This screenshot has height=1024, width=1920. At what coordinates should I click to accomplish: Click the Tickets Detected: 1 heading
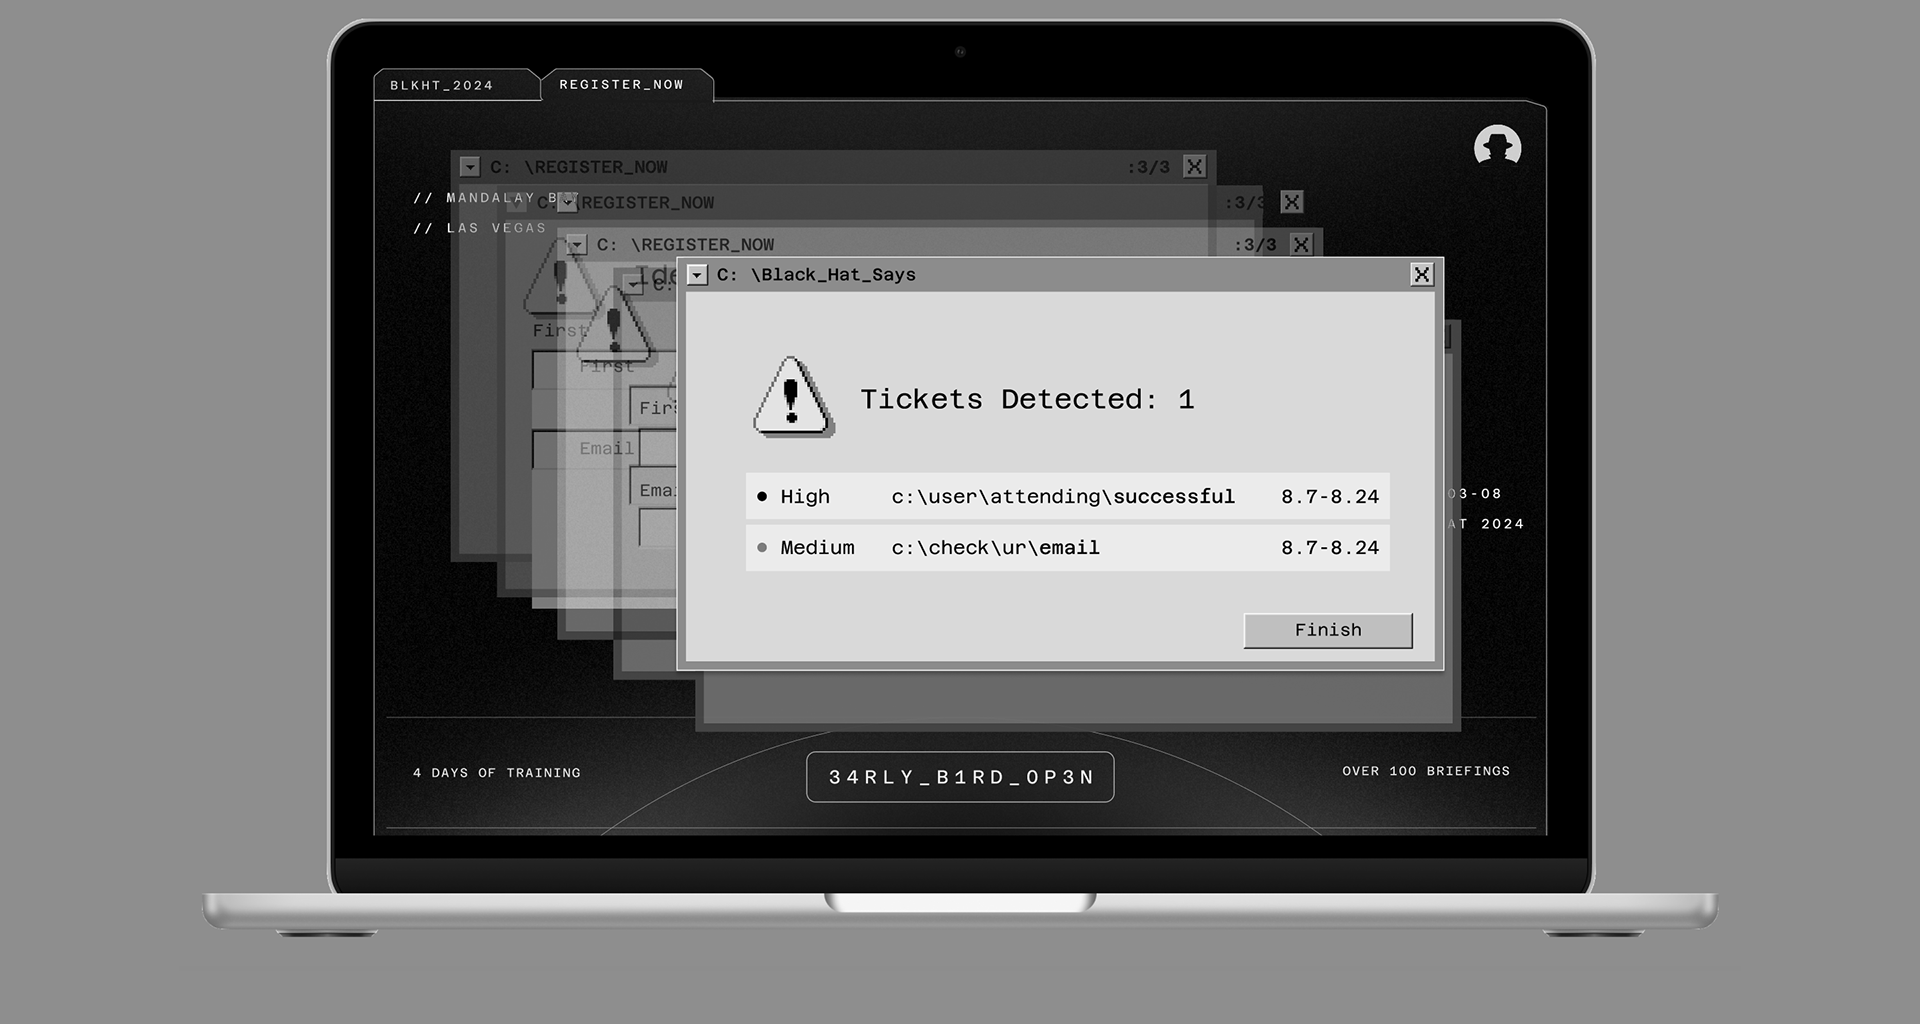click(x=1027, y=399)
